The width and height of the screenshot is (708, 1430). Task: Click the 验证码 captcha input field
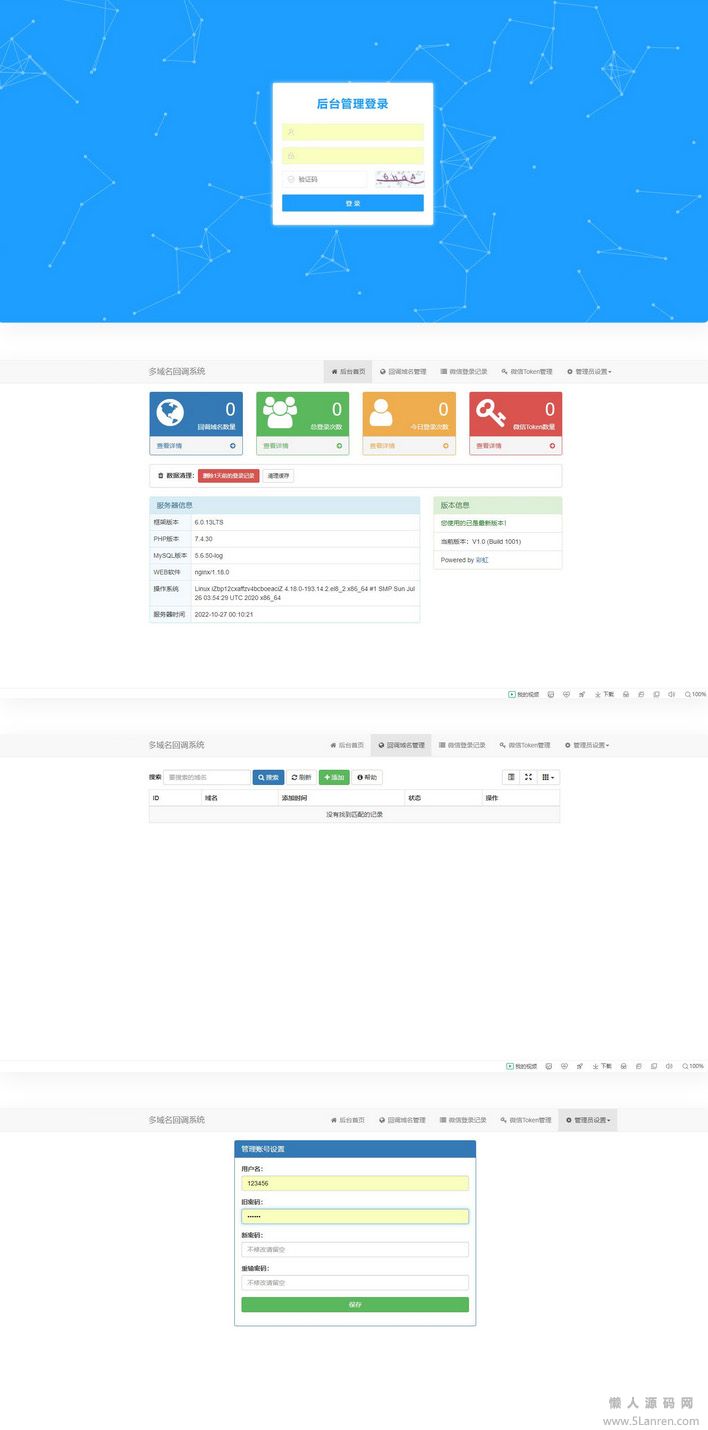pos(325,179)
